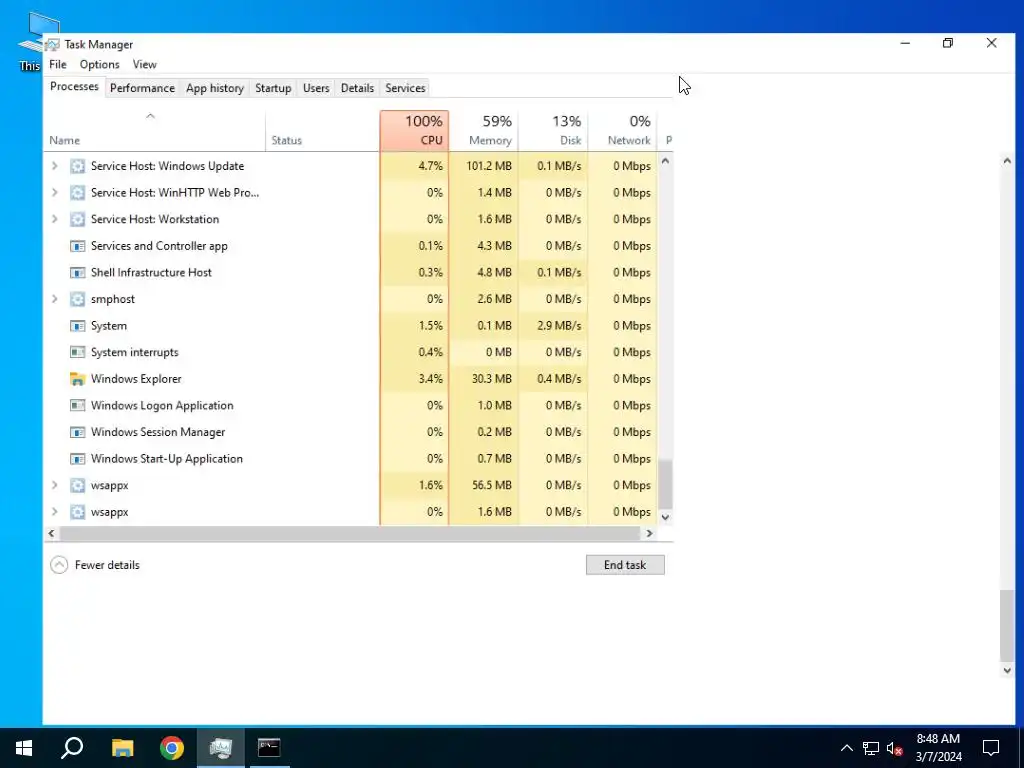Expand the wsappx row using 1.6 MB and 0% CPU
Image resolution: width=1024 pixels, height=768 pixels.
pos(55,512)
